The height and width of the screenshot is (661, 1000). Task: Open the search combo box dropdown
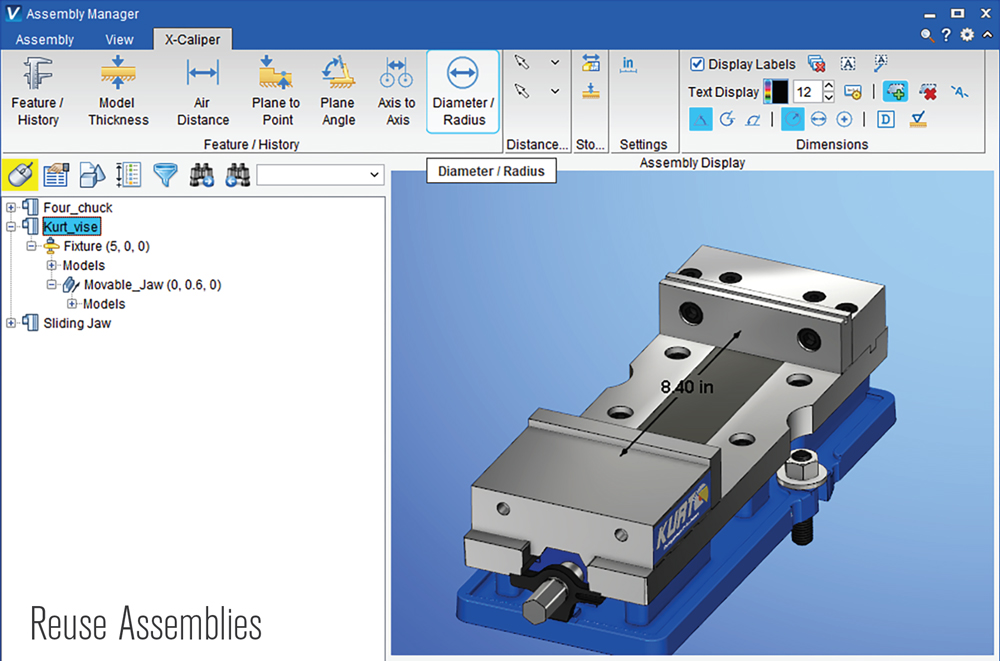coord(375,175)
